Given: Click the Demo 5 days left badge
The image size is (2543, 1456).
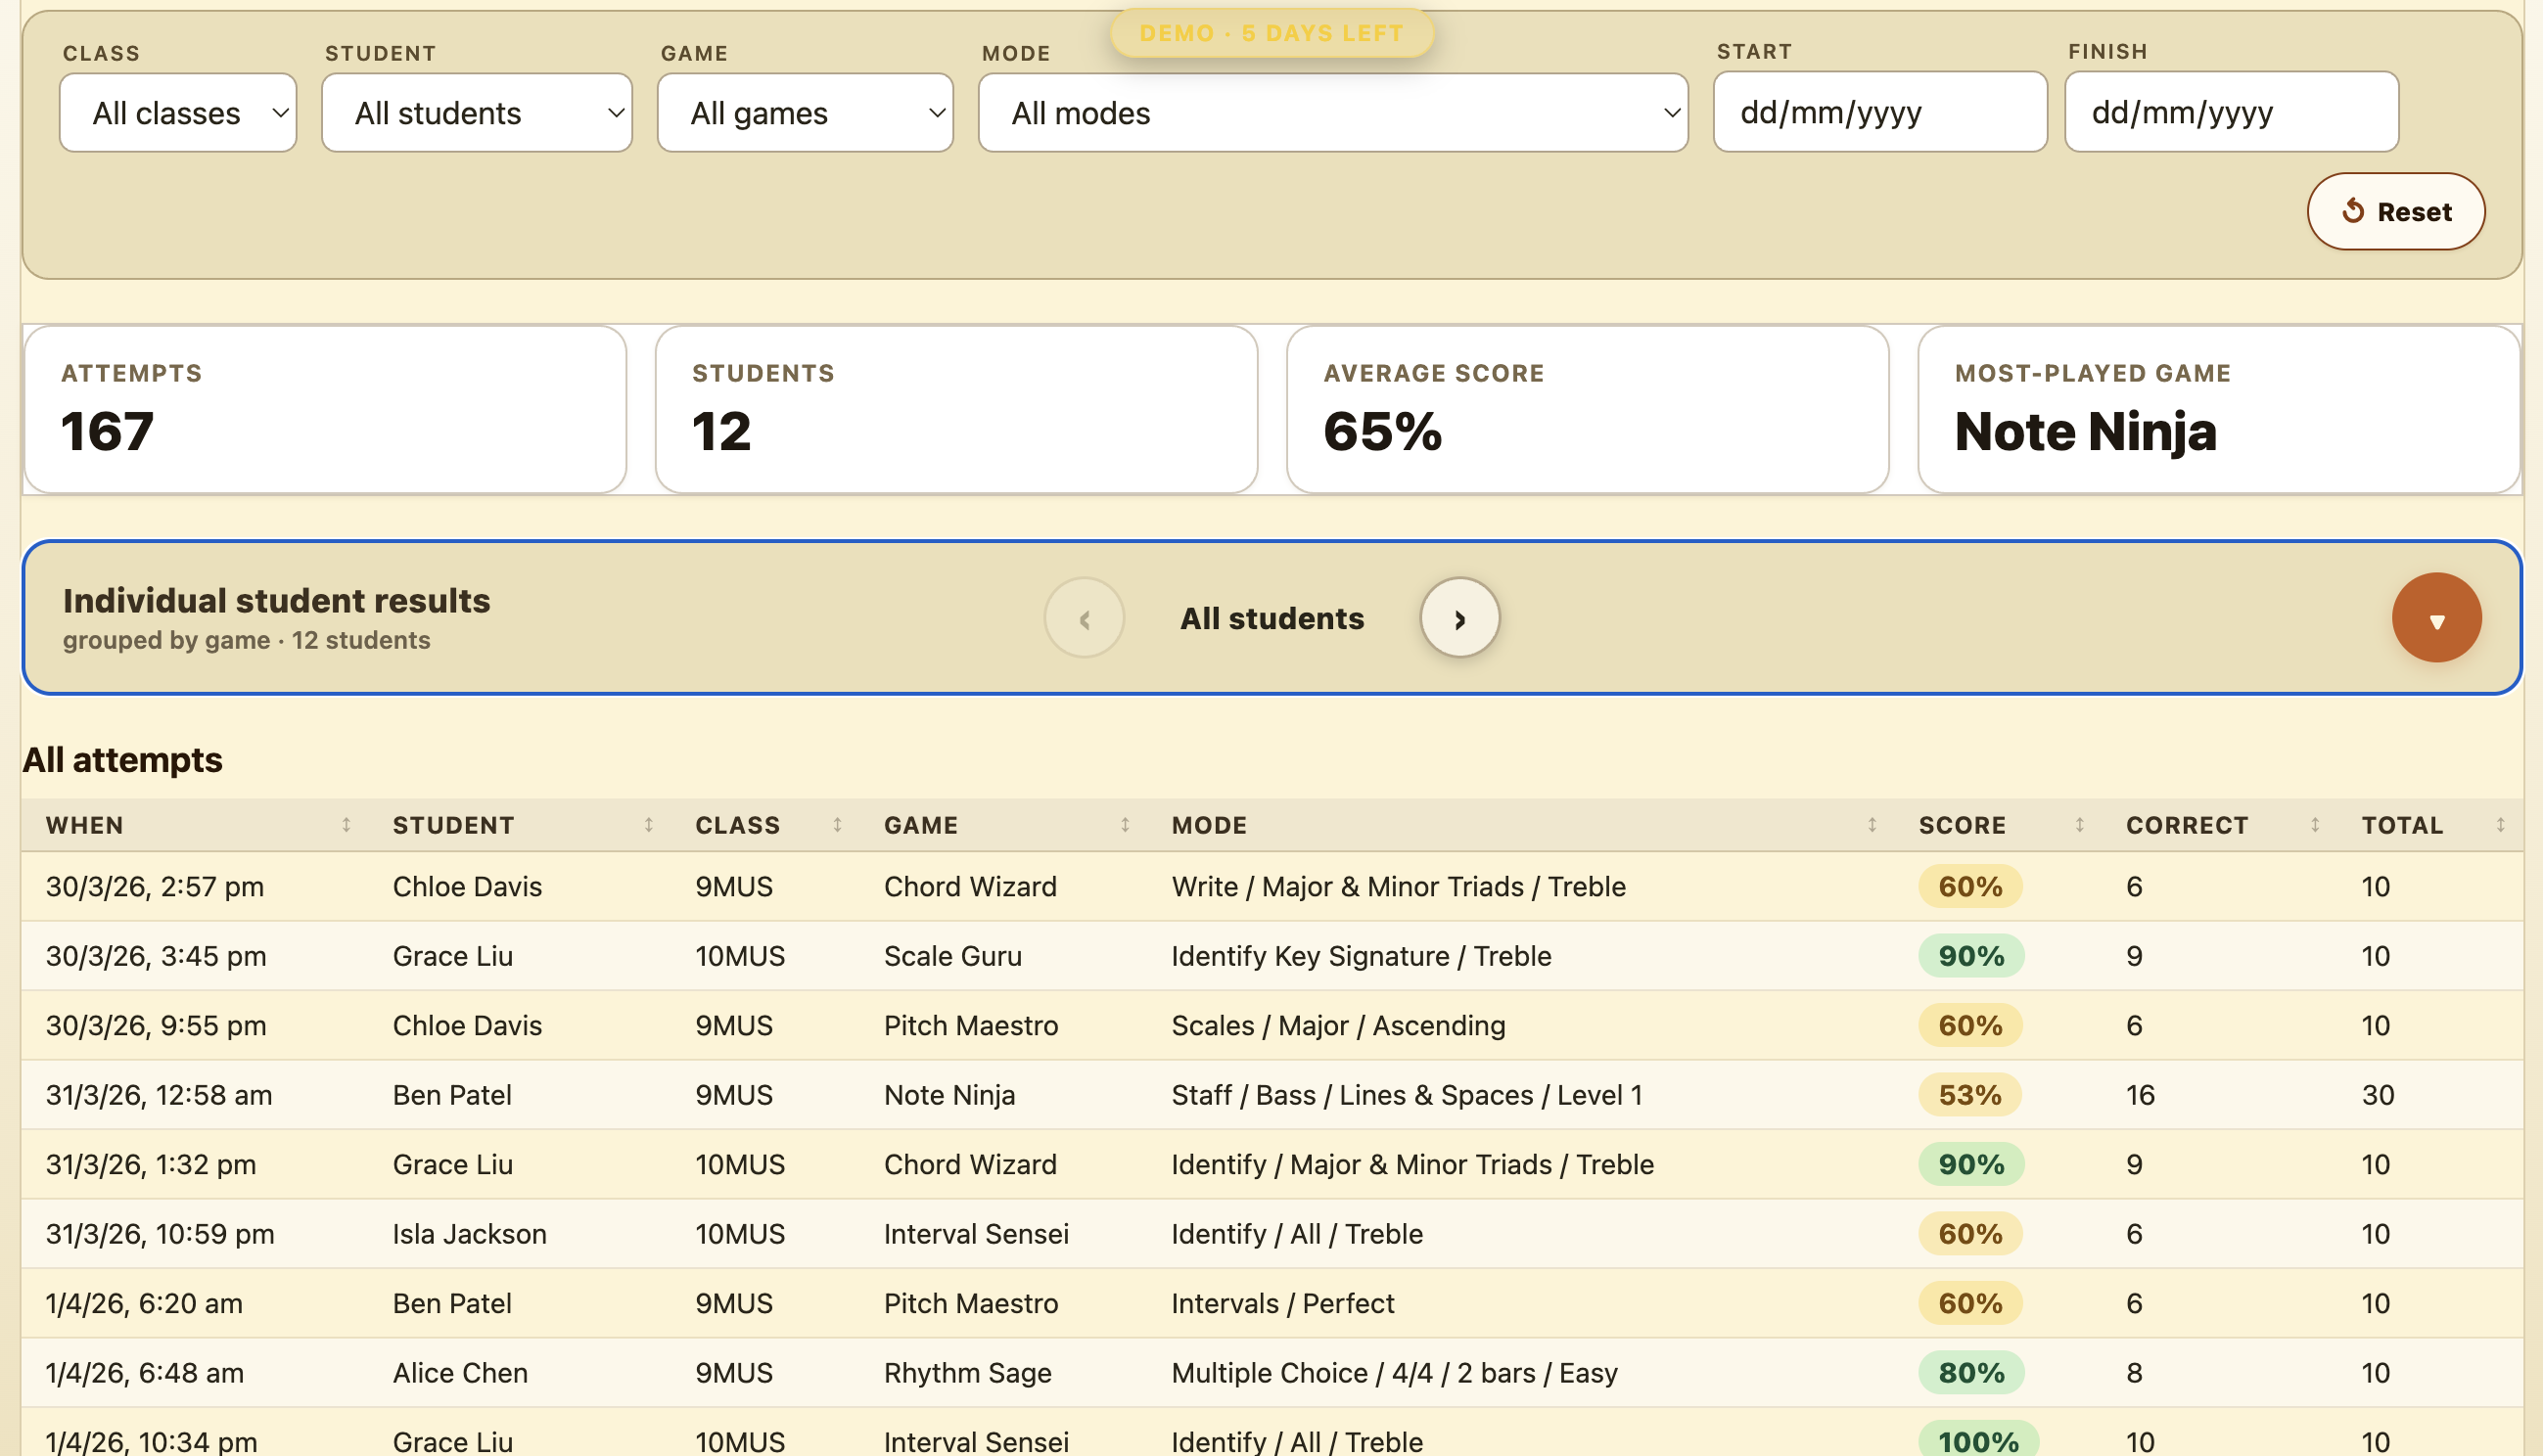Looking at the screenshot, I should pyautogui.click(x=1271, y=33).
